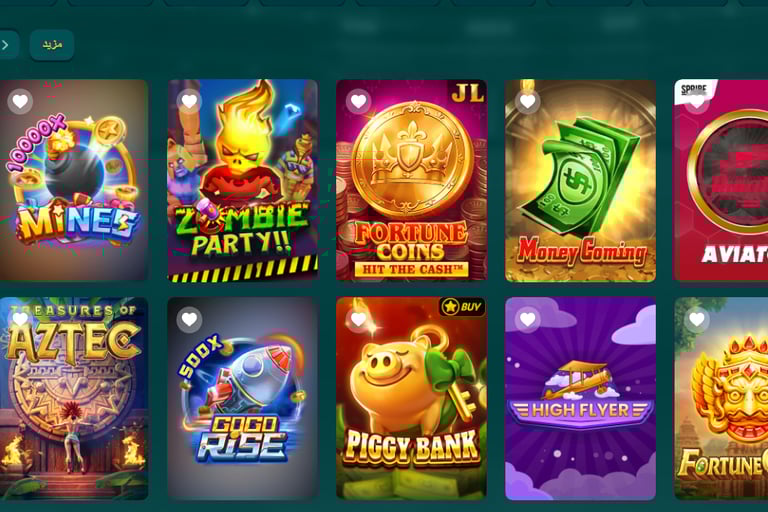Click the JL provider badge on Fortune Coins
The height and width of the screenshot is (512, 768).
pos(468,92)
